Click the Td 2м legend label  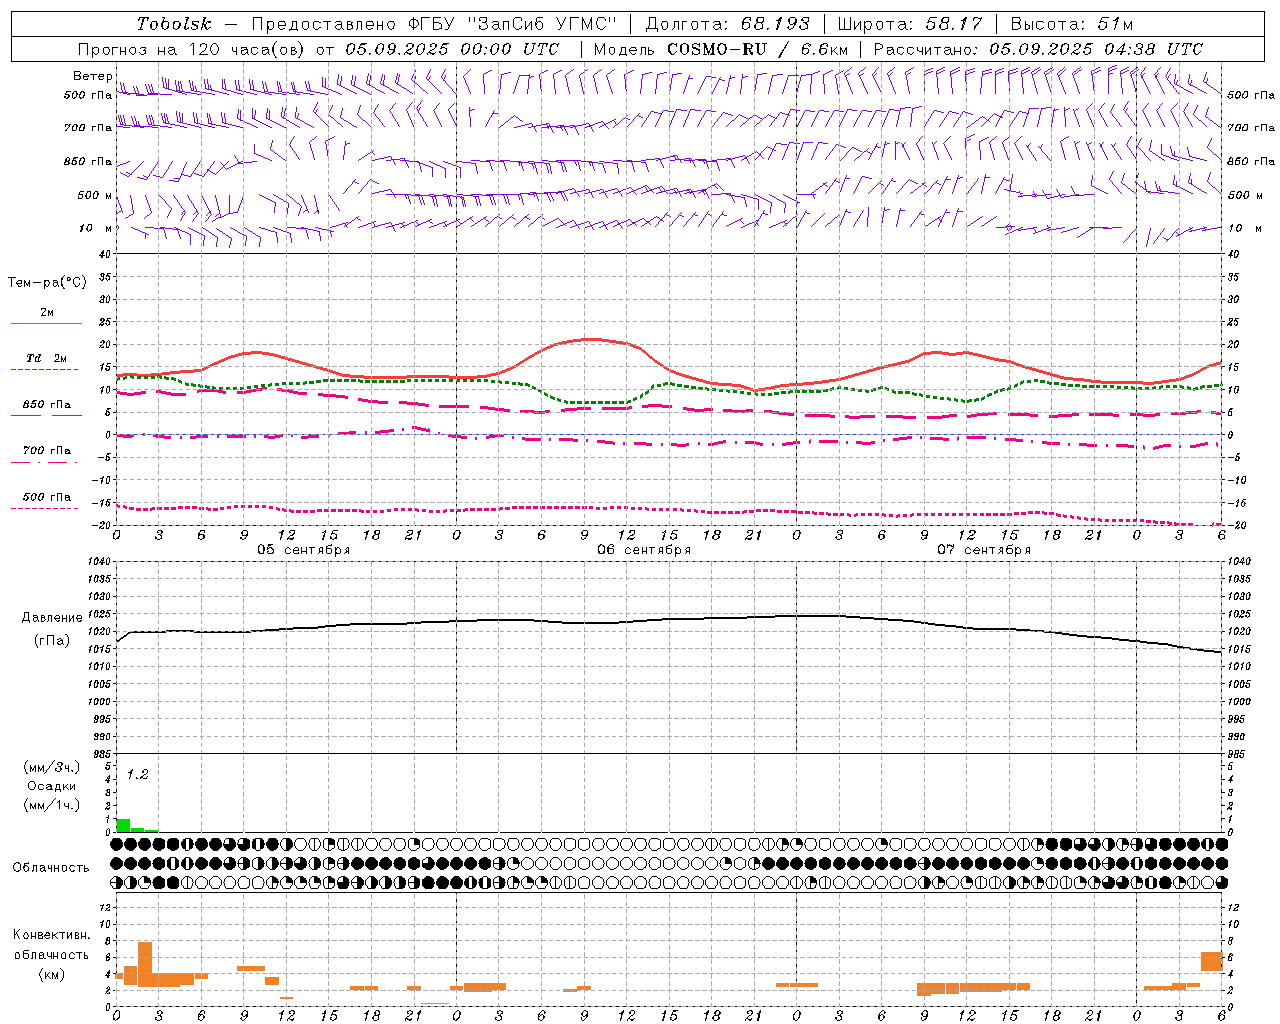46,358
